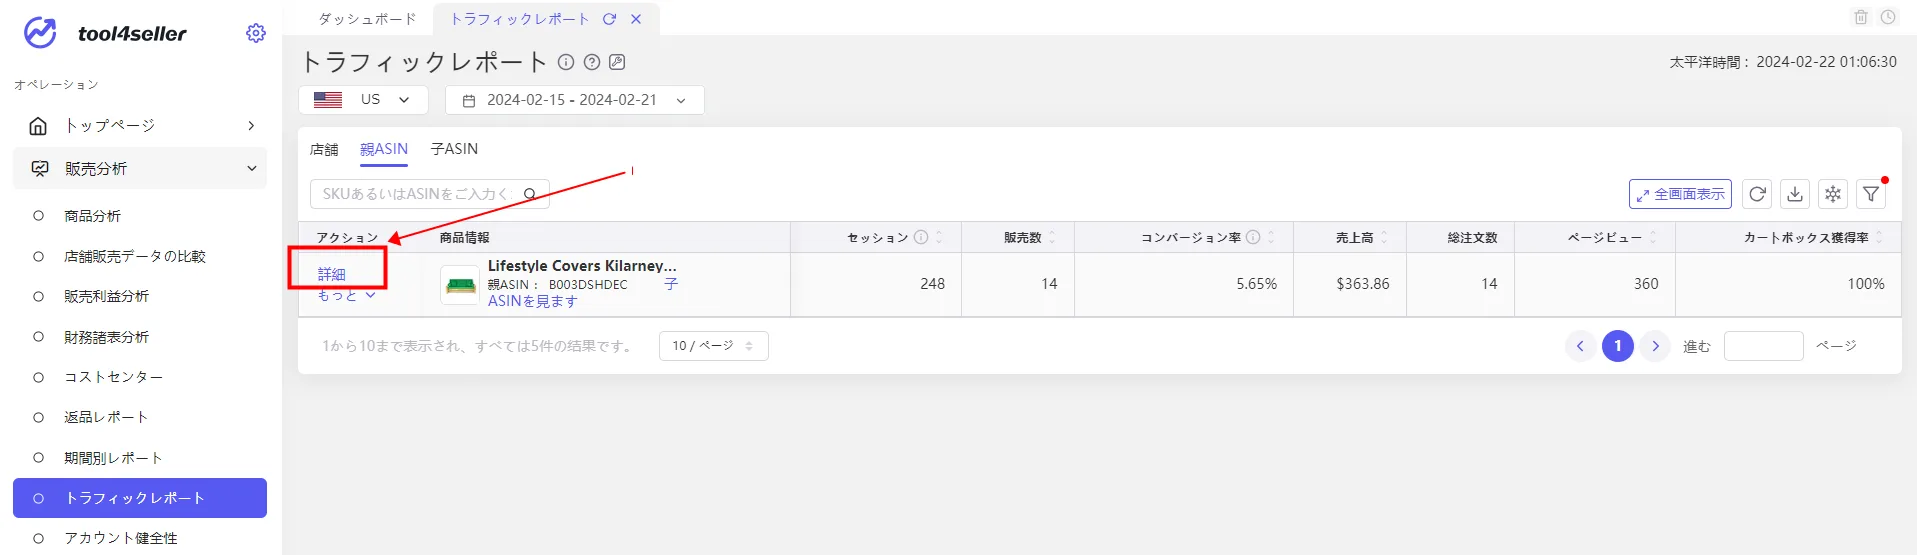Image resolution: width=1917 pixels, height=555 pixels.
Task: Click the info circle icon beside page title
Action: (566, 62)
